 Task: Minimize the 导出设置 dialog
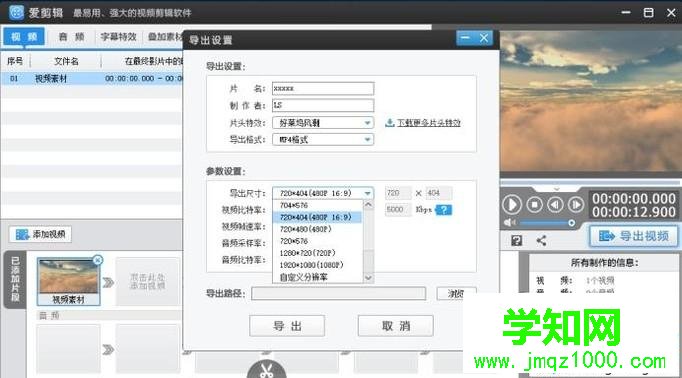pos(465,38)
